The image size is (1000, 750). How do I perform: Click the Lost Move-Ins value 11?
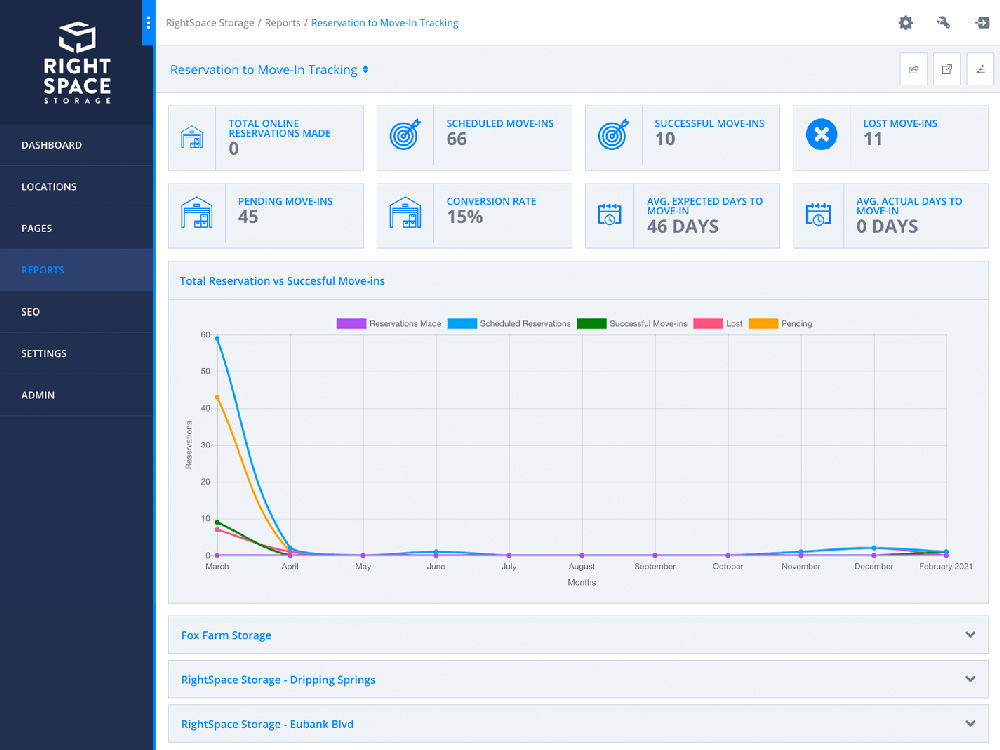pos(872,139)
